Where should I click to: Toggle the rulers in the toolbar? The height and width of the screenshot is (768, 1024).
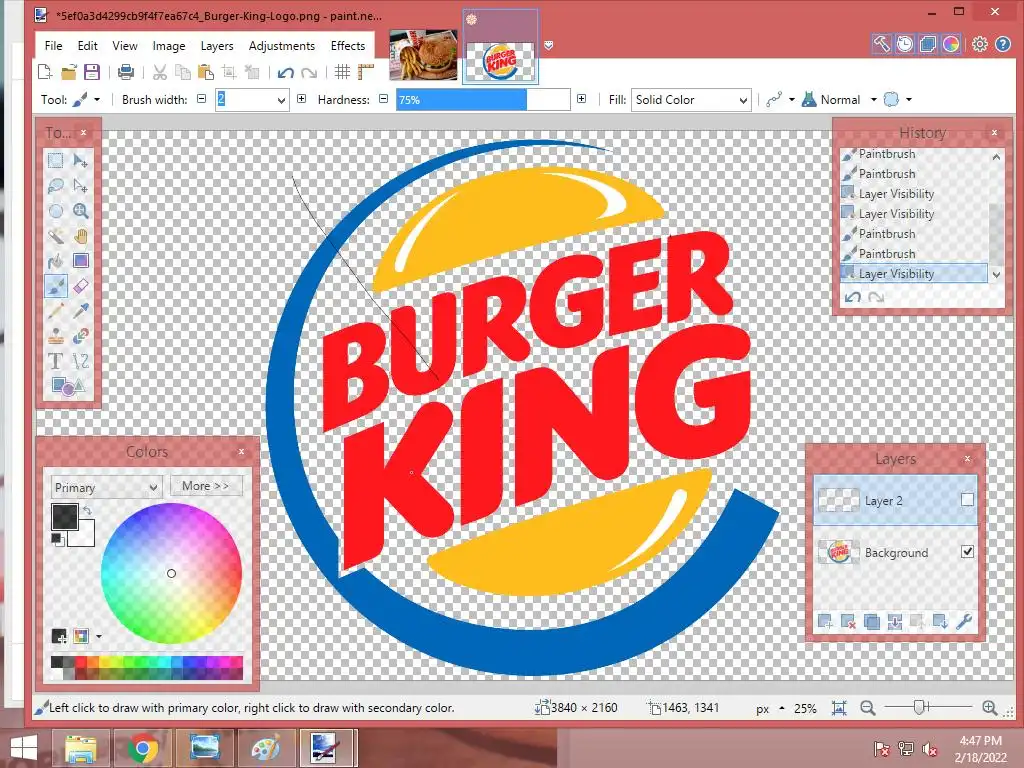pos(366,72)
